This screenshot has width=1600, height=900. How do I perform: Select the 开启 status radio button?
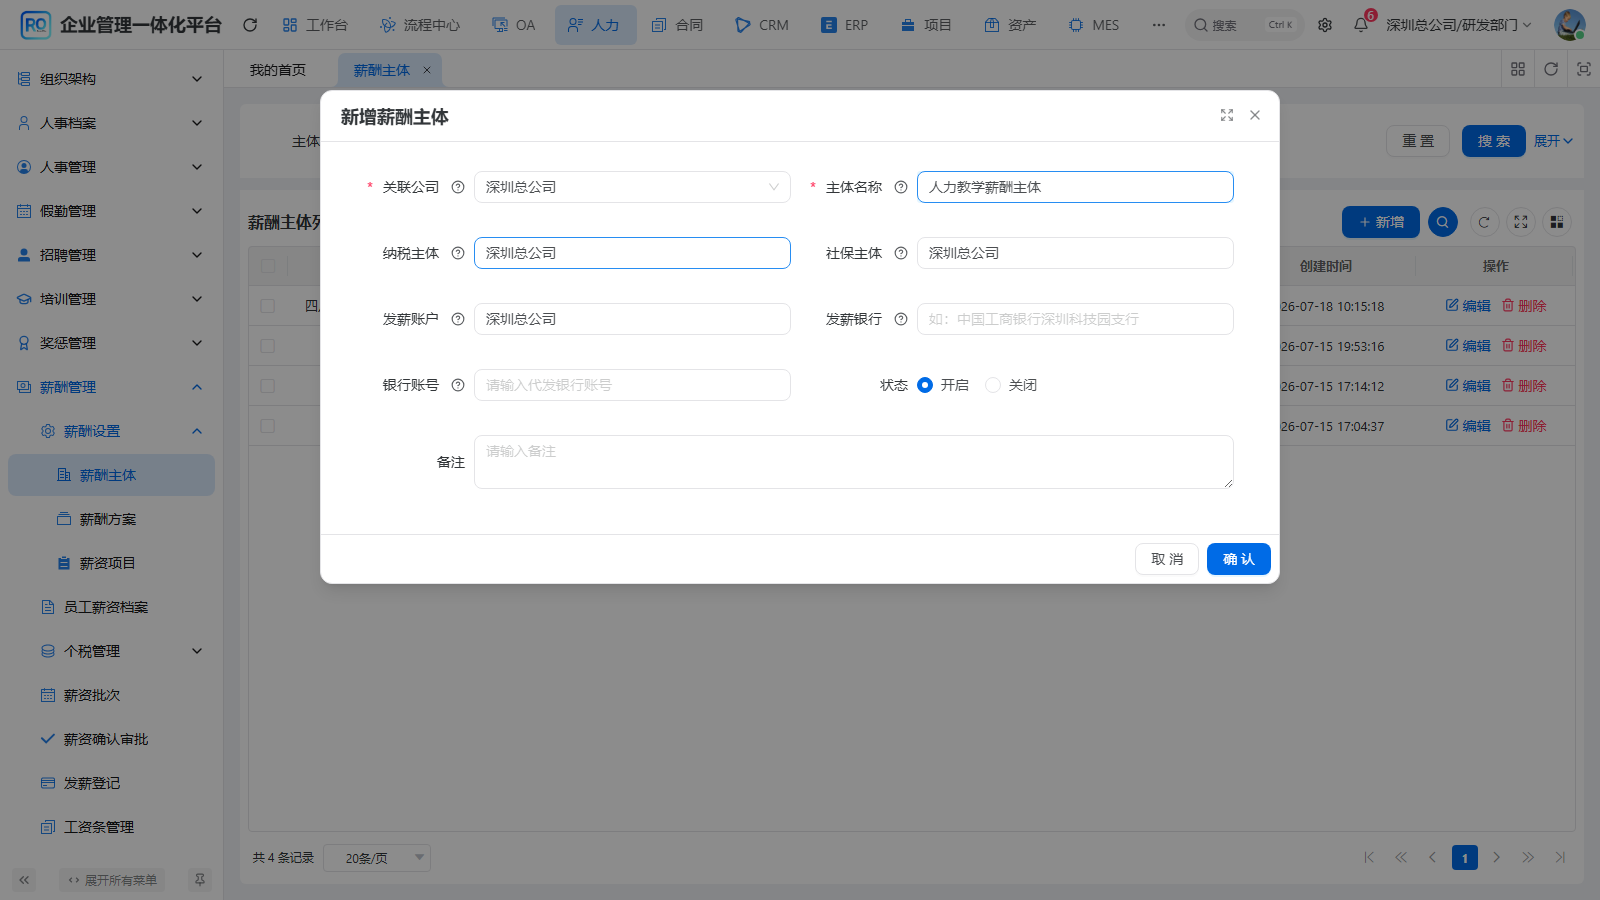(x=925, y=385)
